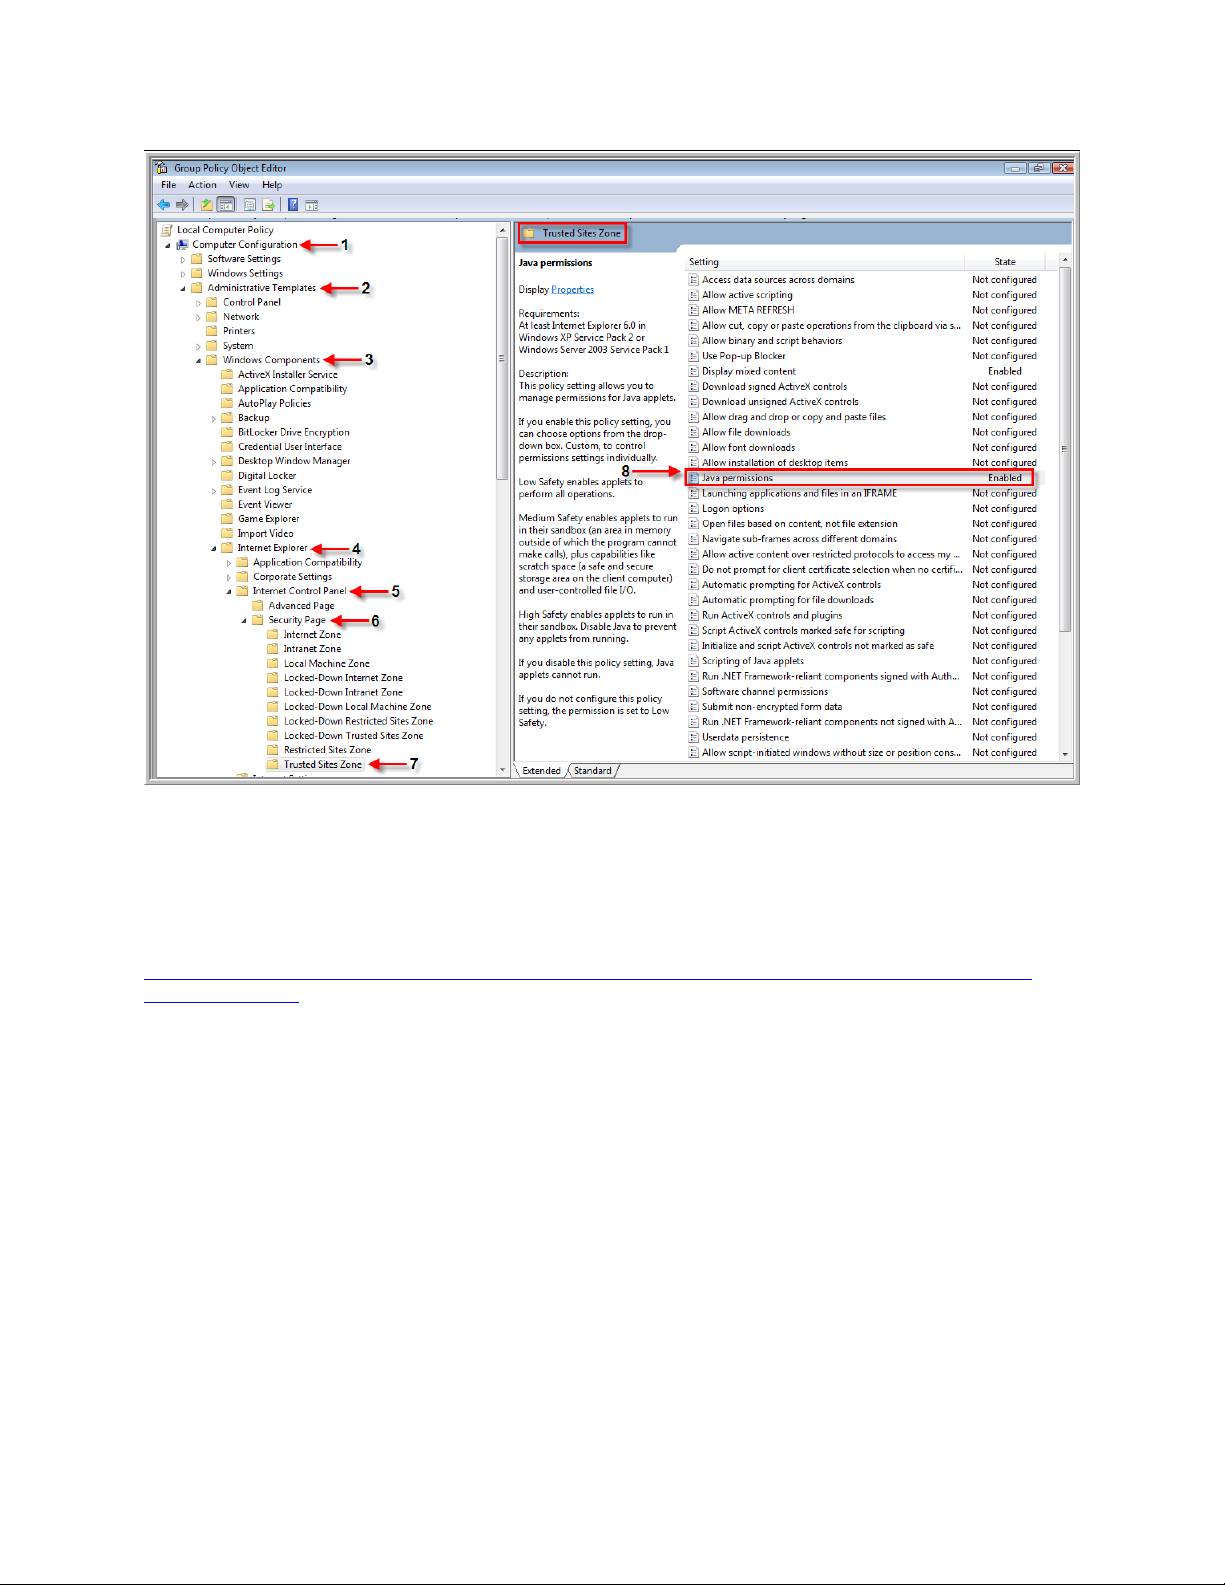Click the Local Computer Policy root icon
This screenshot has height=1585, width=1225.
(x=168, y=230)
